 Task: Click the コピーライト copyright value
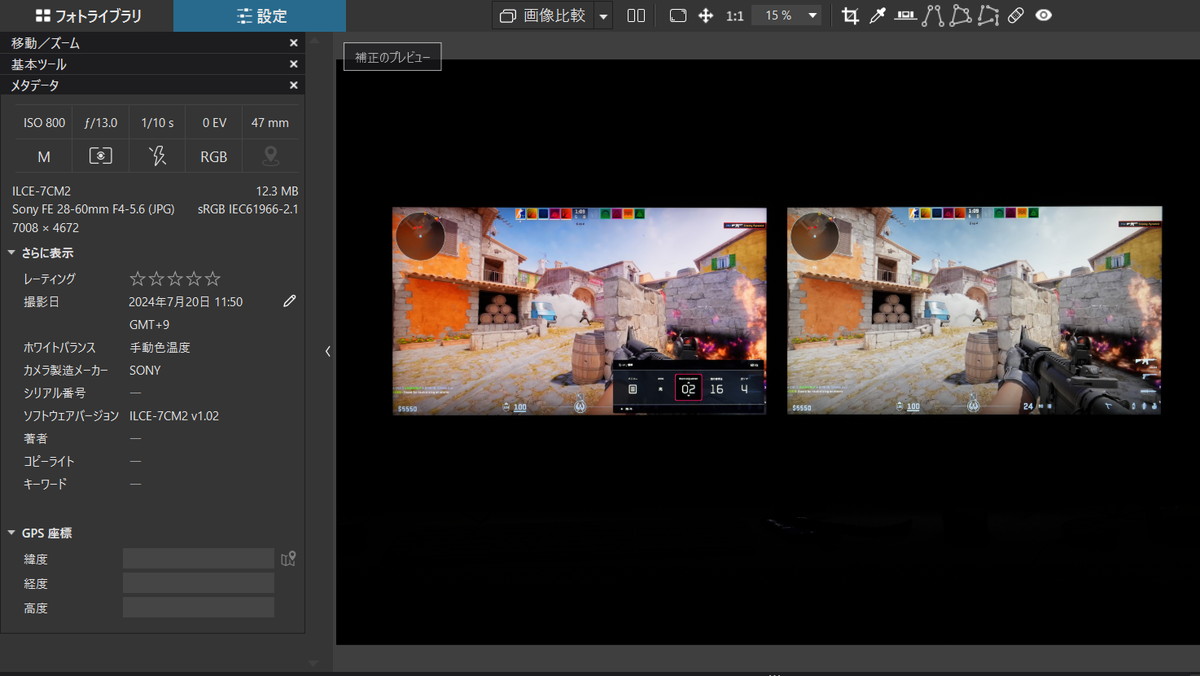point(135,461)
